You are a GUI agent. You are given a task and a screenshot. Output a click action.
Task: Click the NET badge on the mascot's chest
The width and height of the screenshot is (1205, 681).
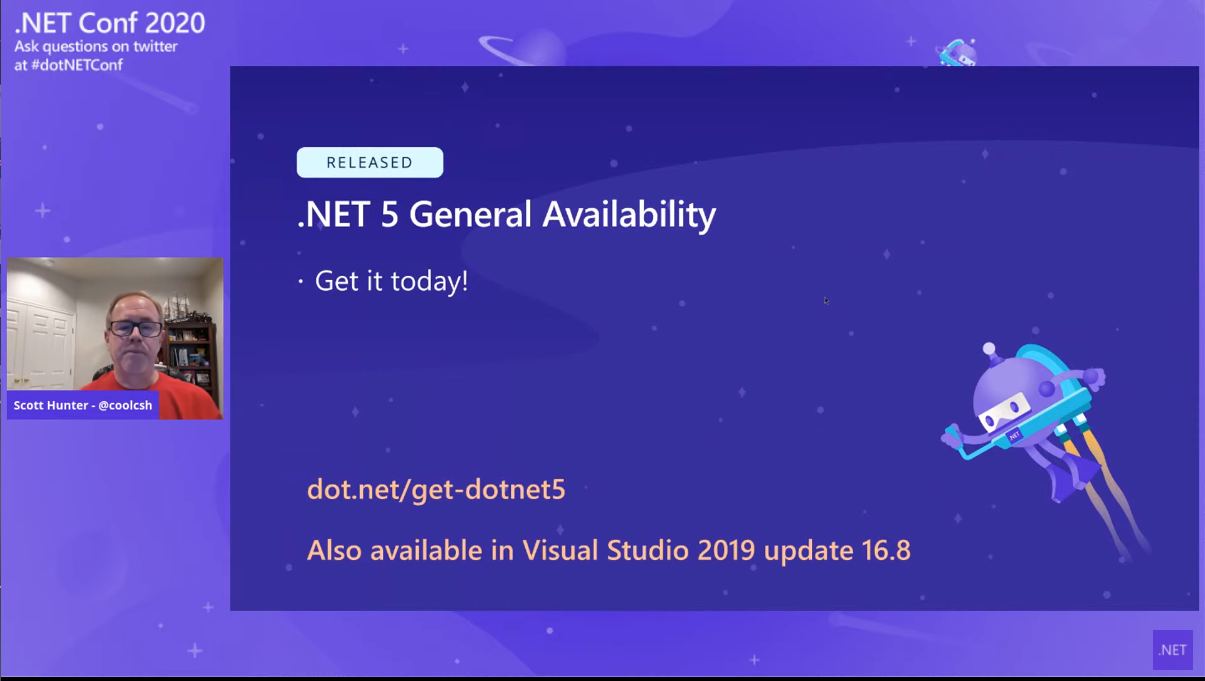coord(1014,435)
